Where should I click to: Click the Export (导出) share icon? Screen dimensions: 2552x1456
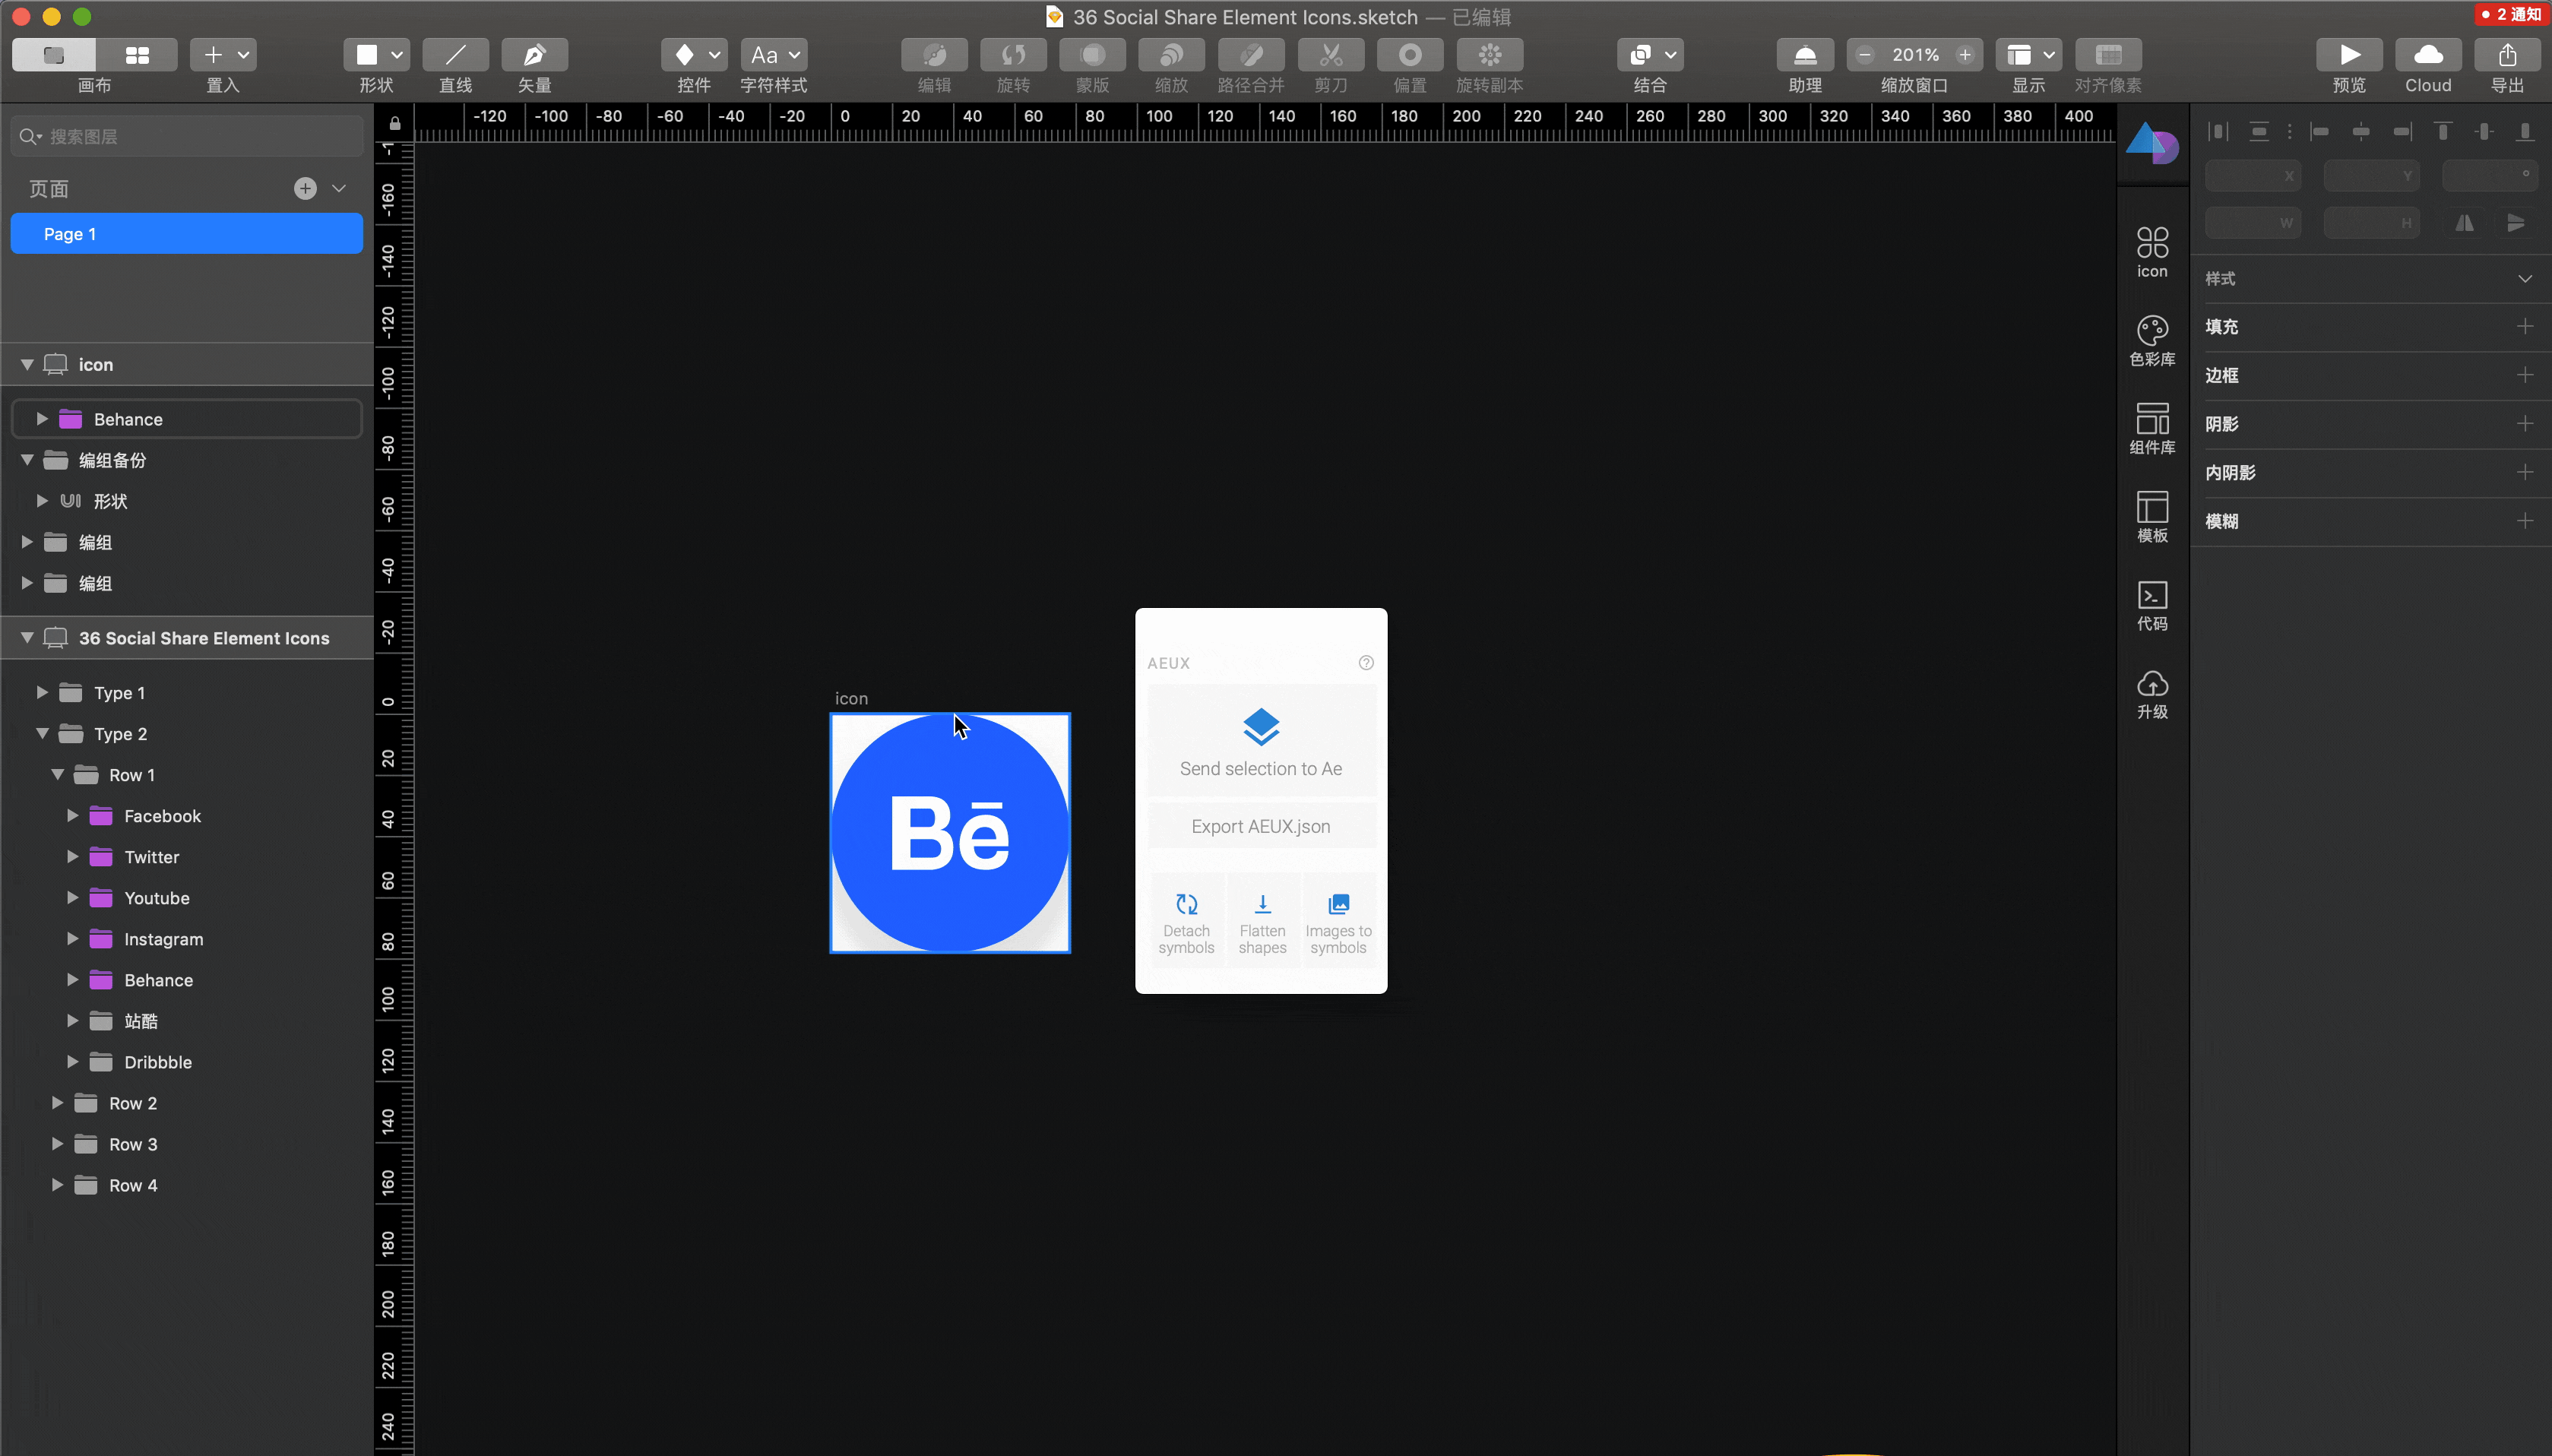point(2507,55)
